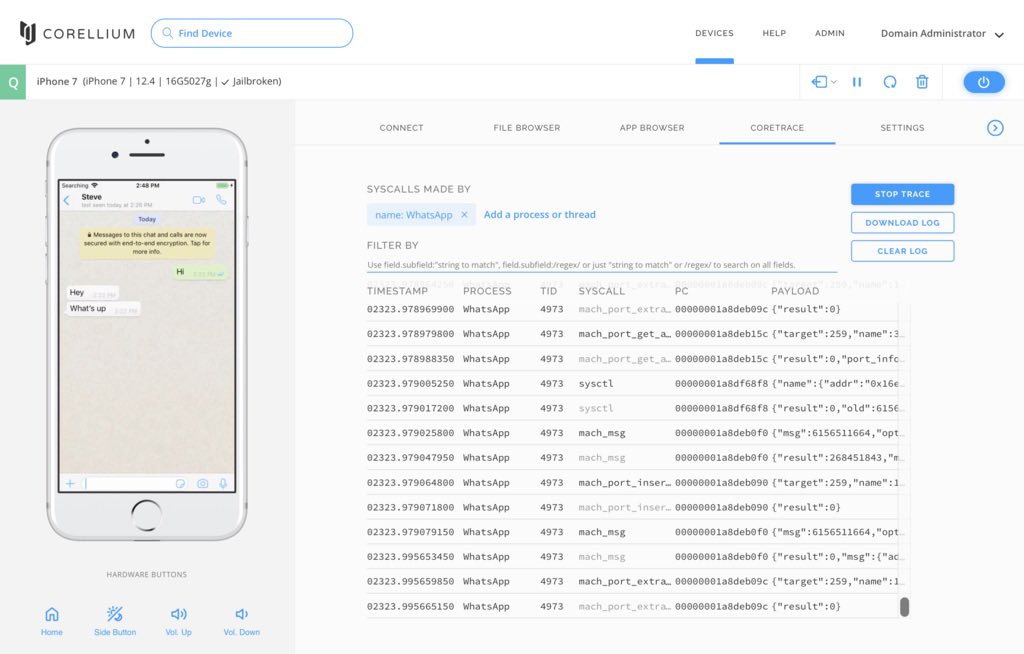
Task: Switch to the Settings tab
Action: (x=902, y=128)
